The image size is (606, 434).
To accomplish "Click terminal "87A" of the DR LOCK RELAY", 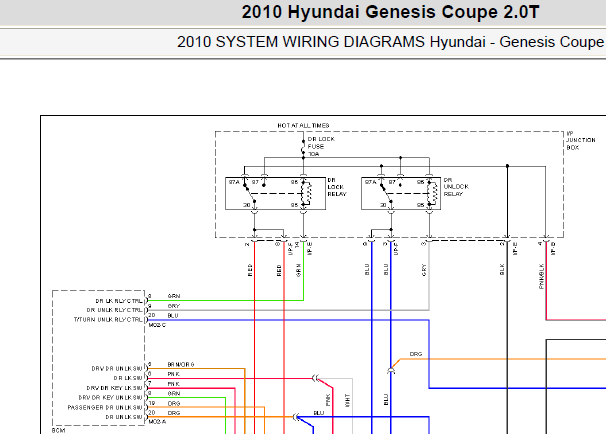I will [x=234, y=182].
